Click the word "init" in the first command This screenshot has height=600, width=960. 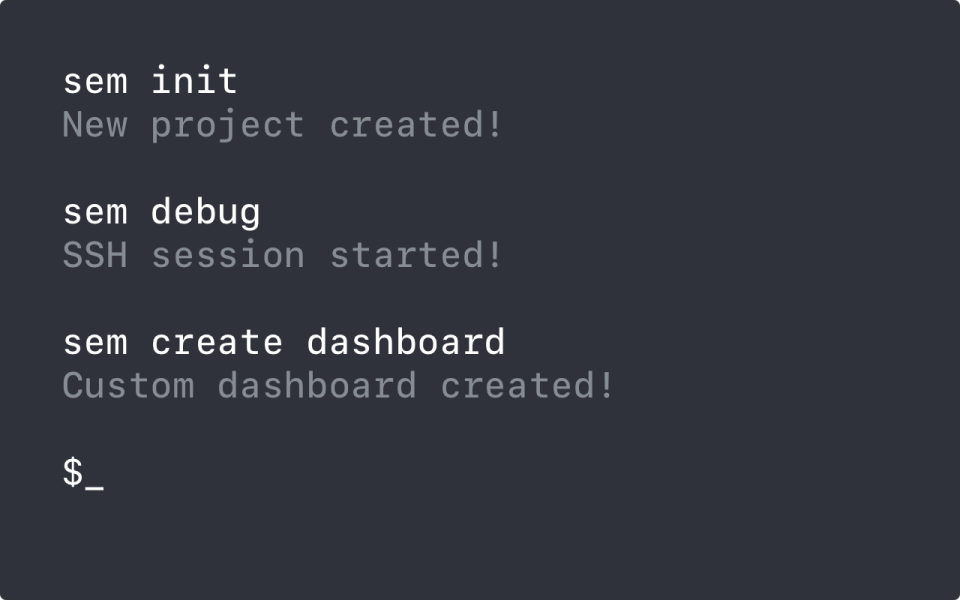pos(195,80)
